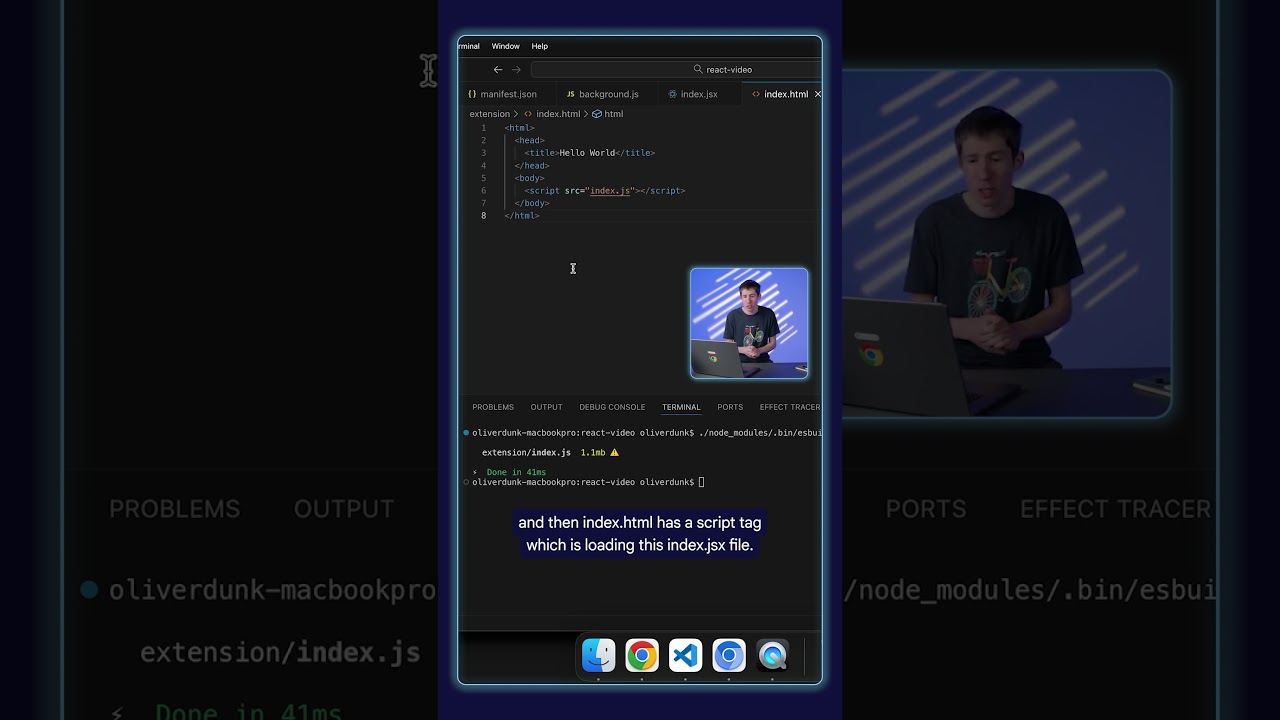Open Finder from the dock
The width and height of the screenshot is (1280, 720).
tap(598, 656)
